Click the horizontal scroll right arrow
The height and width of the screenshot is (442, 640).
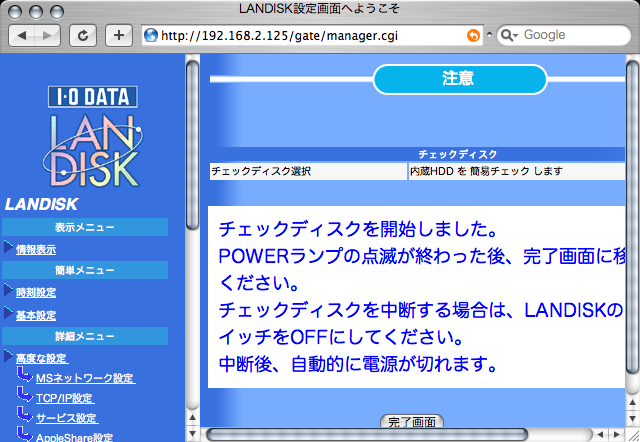(x=616, y=435)
